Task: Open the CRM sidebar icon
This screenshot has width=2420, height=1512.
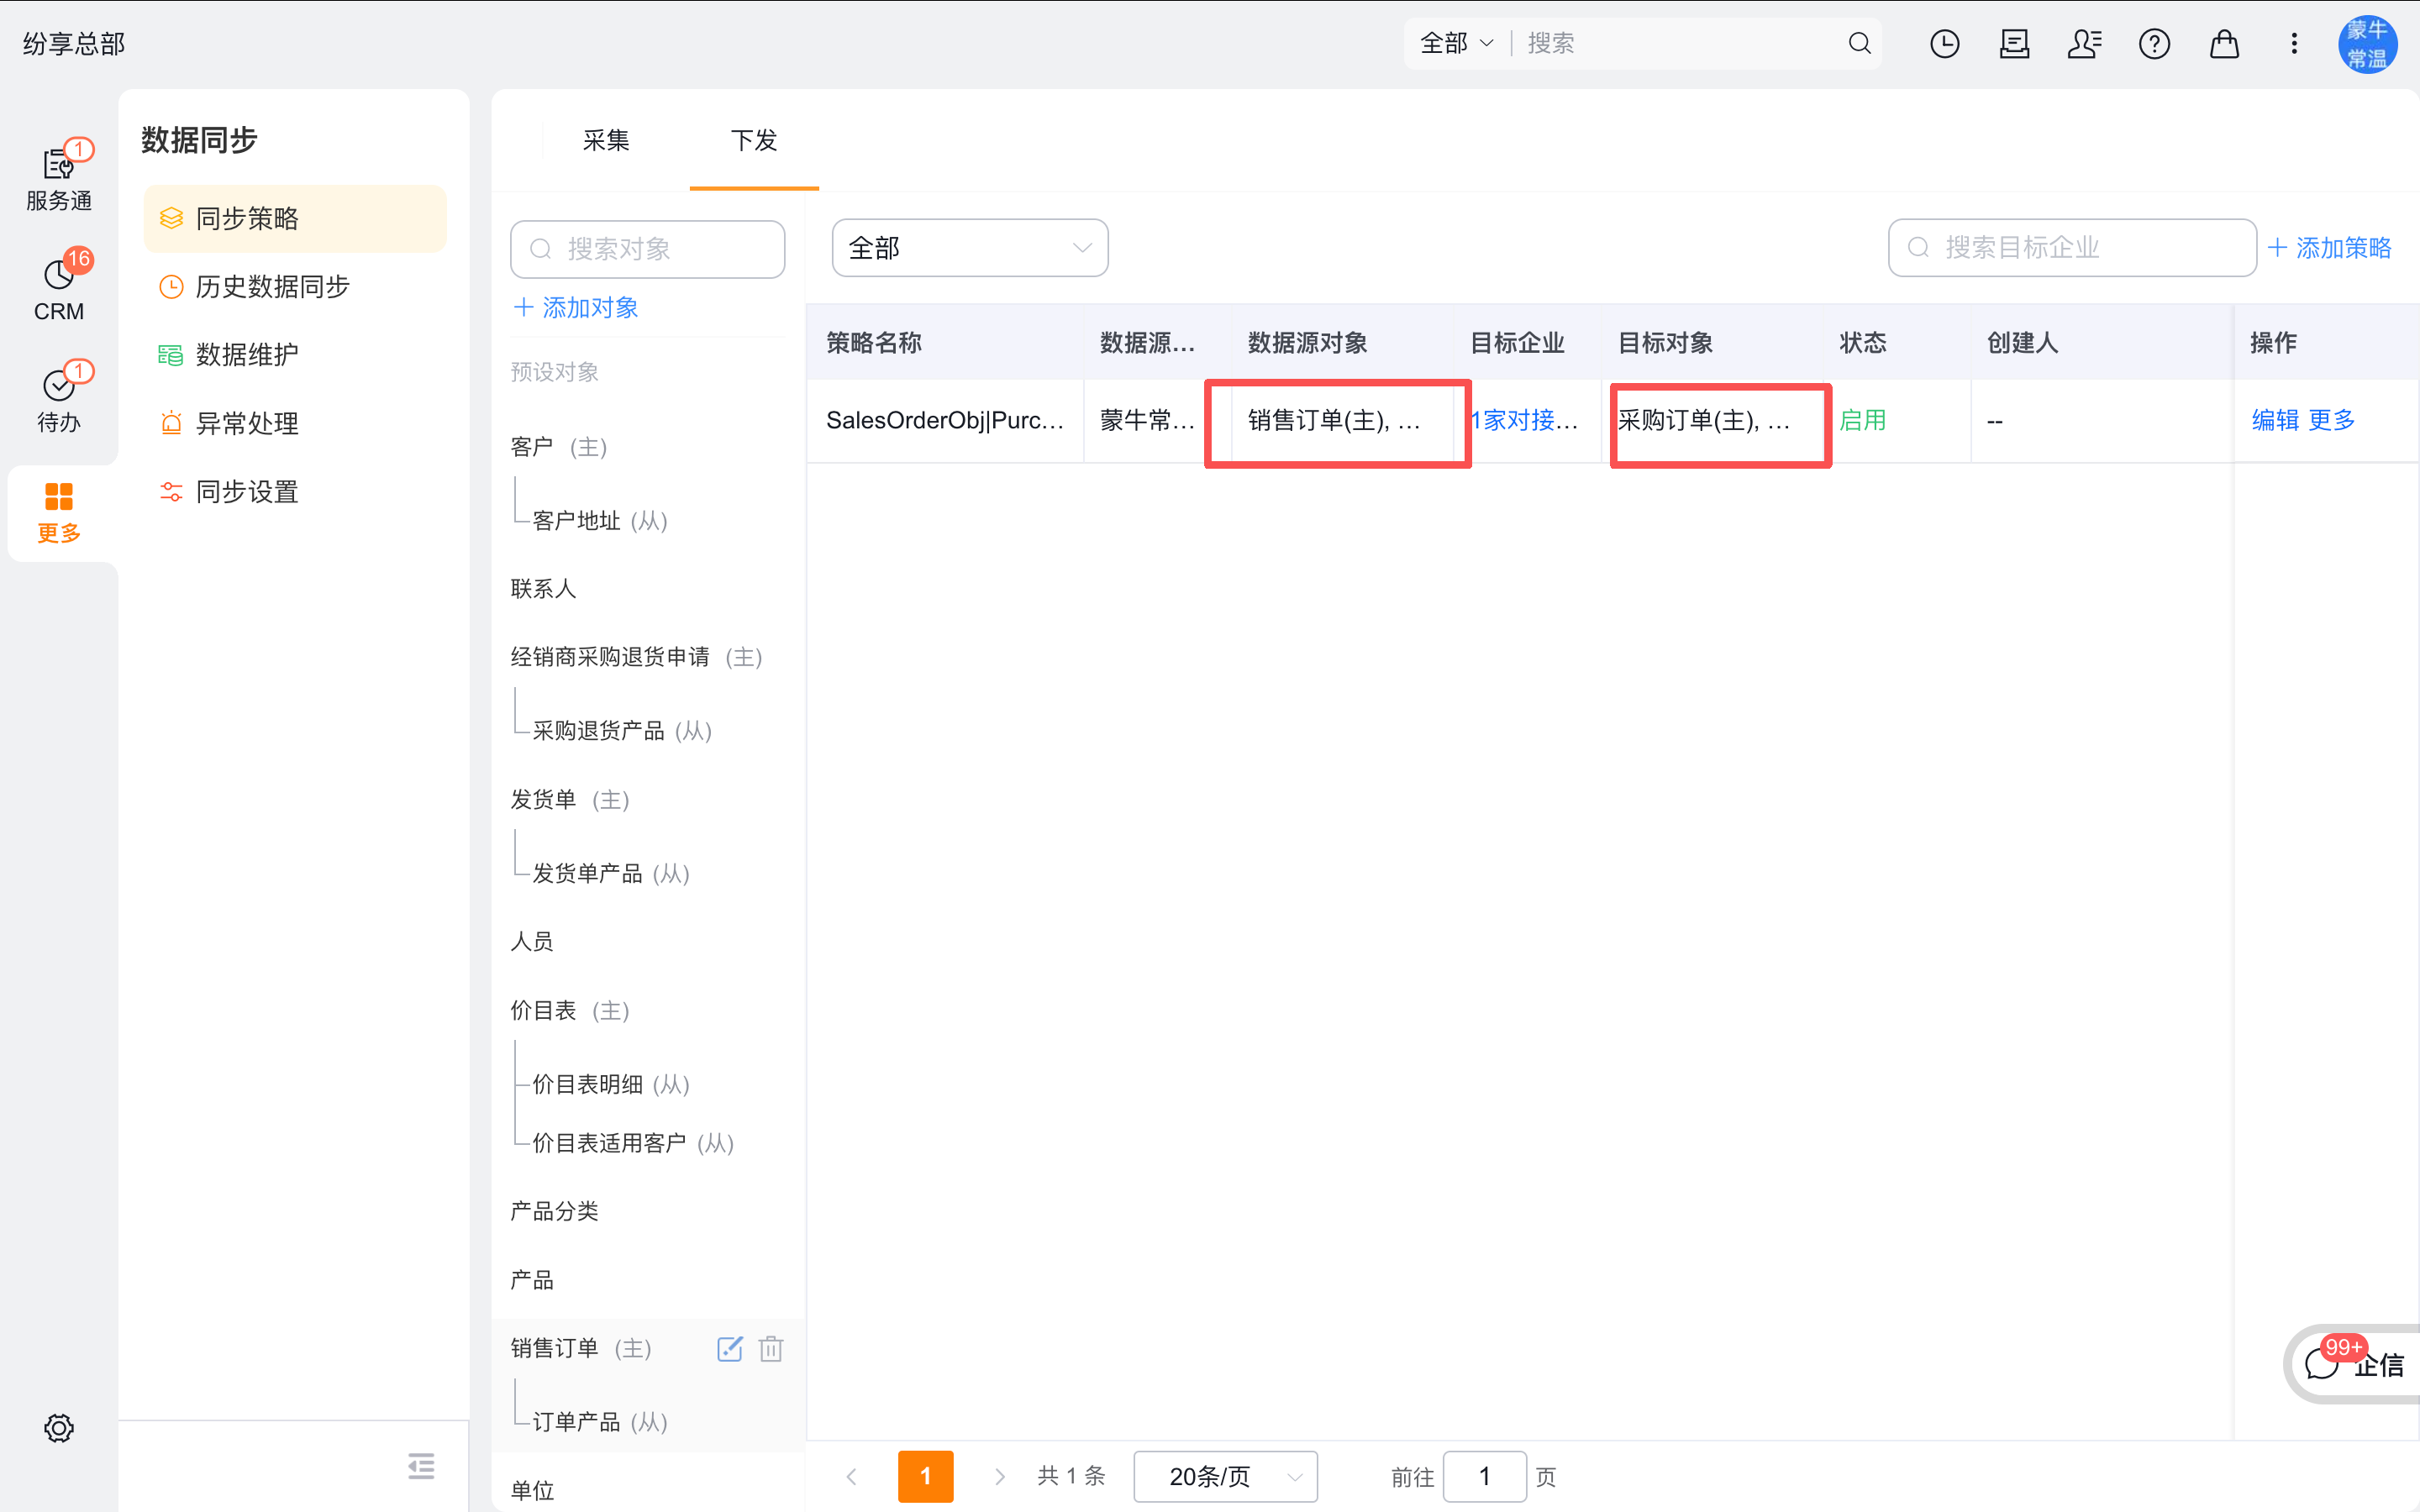Action: (x=58, y=288)
